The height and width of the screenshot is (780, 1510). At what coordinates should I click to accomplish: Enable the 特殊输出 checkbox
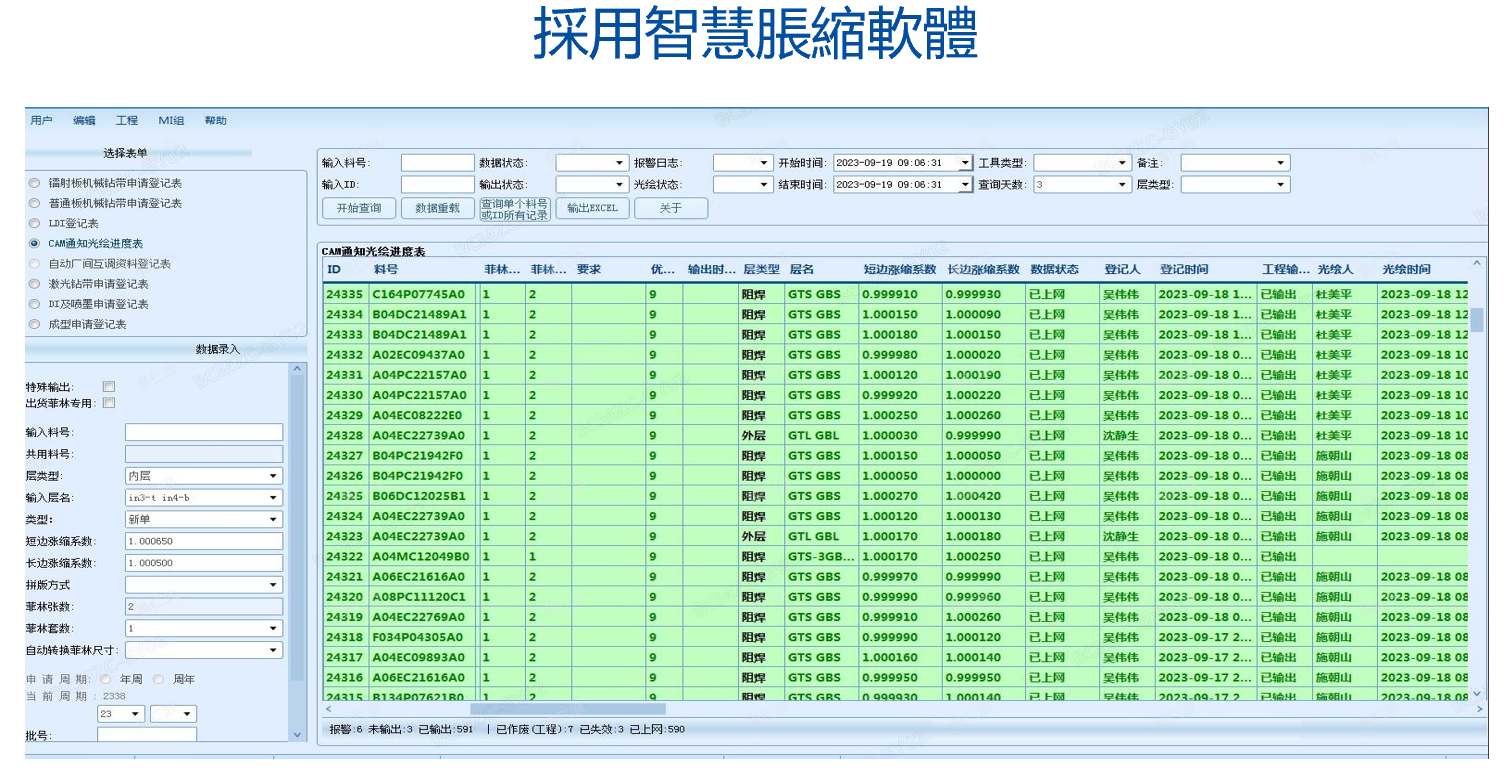click(x=109, y=387)
